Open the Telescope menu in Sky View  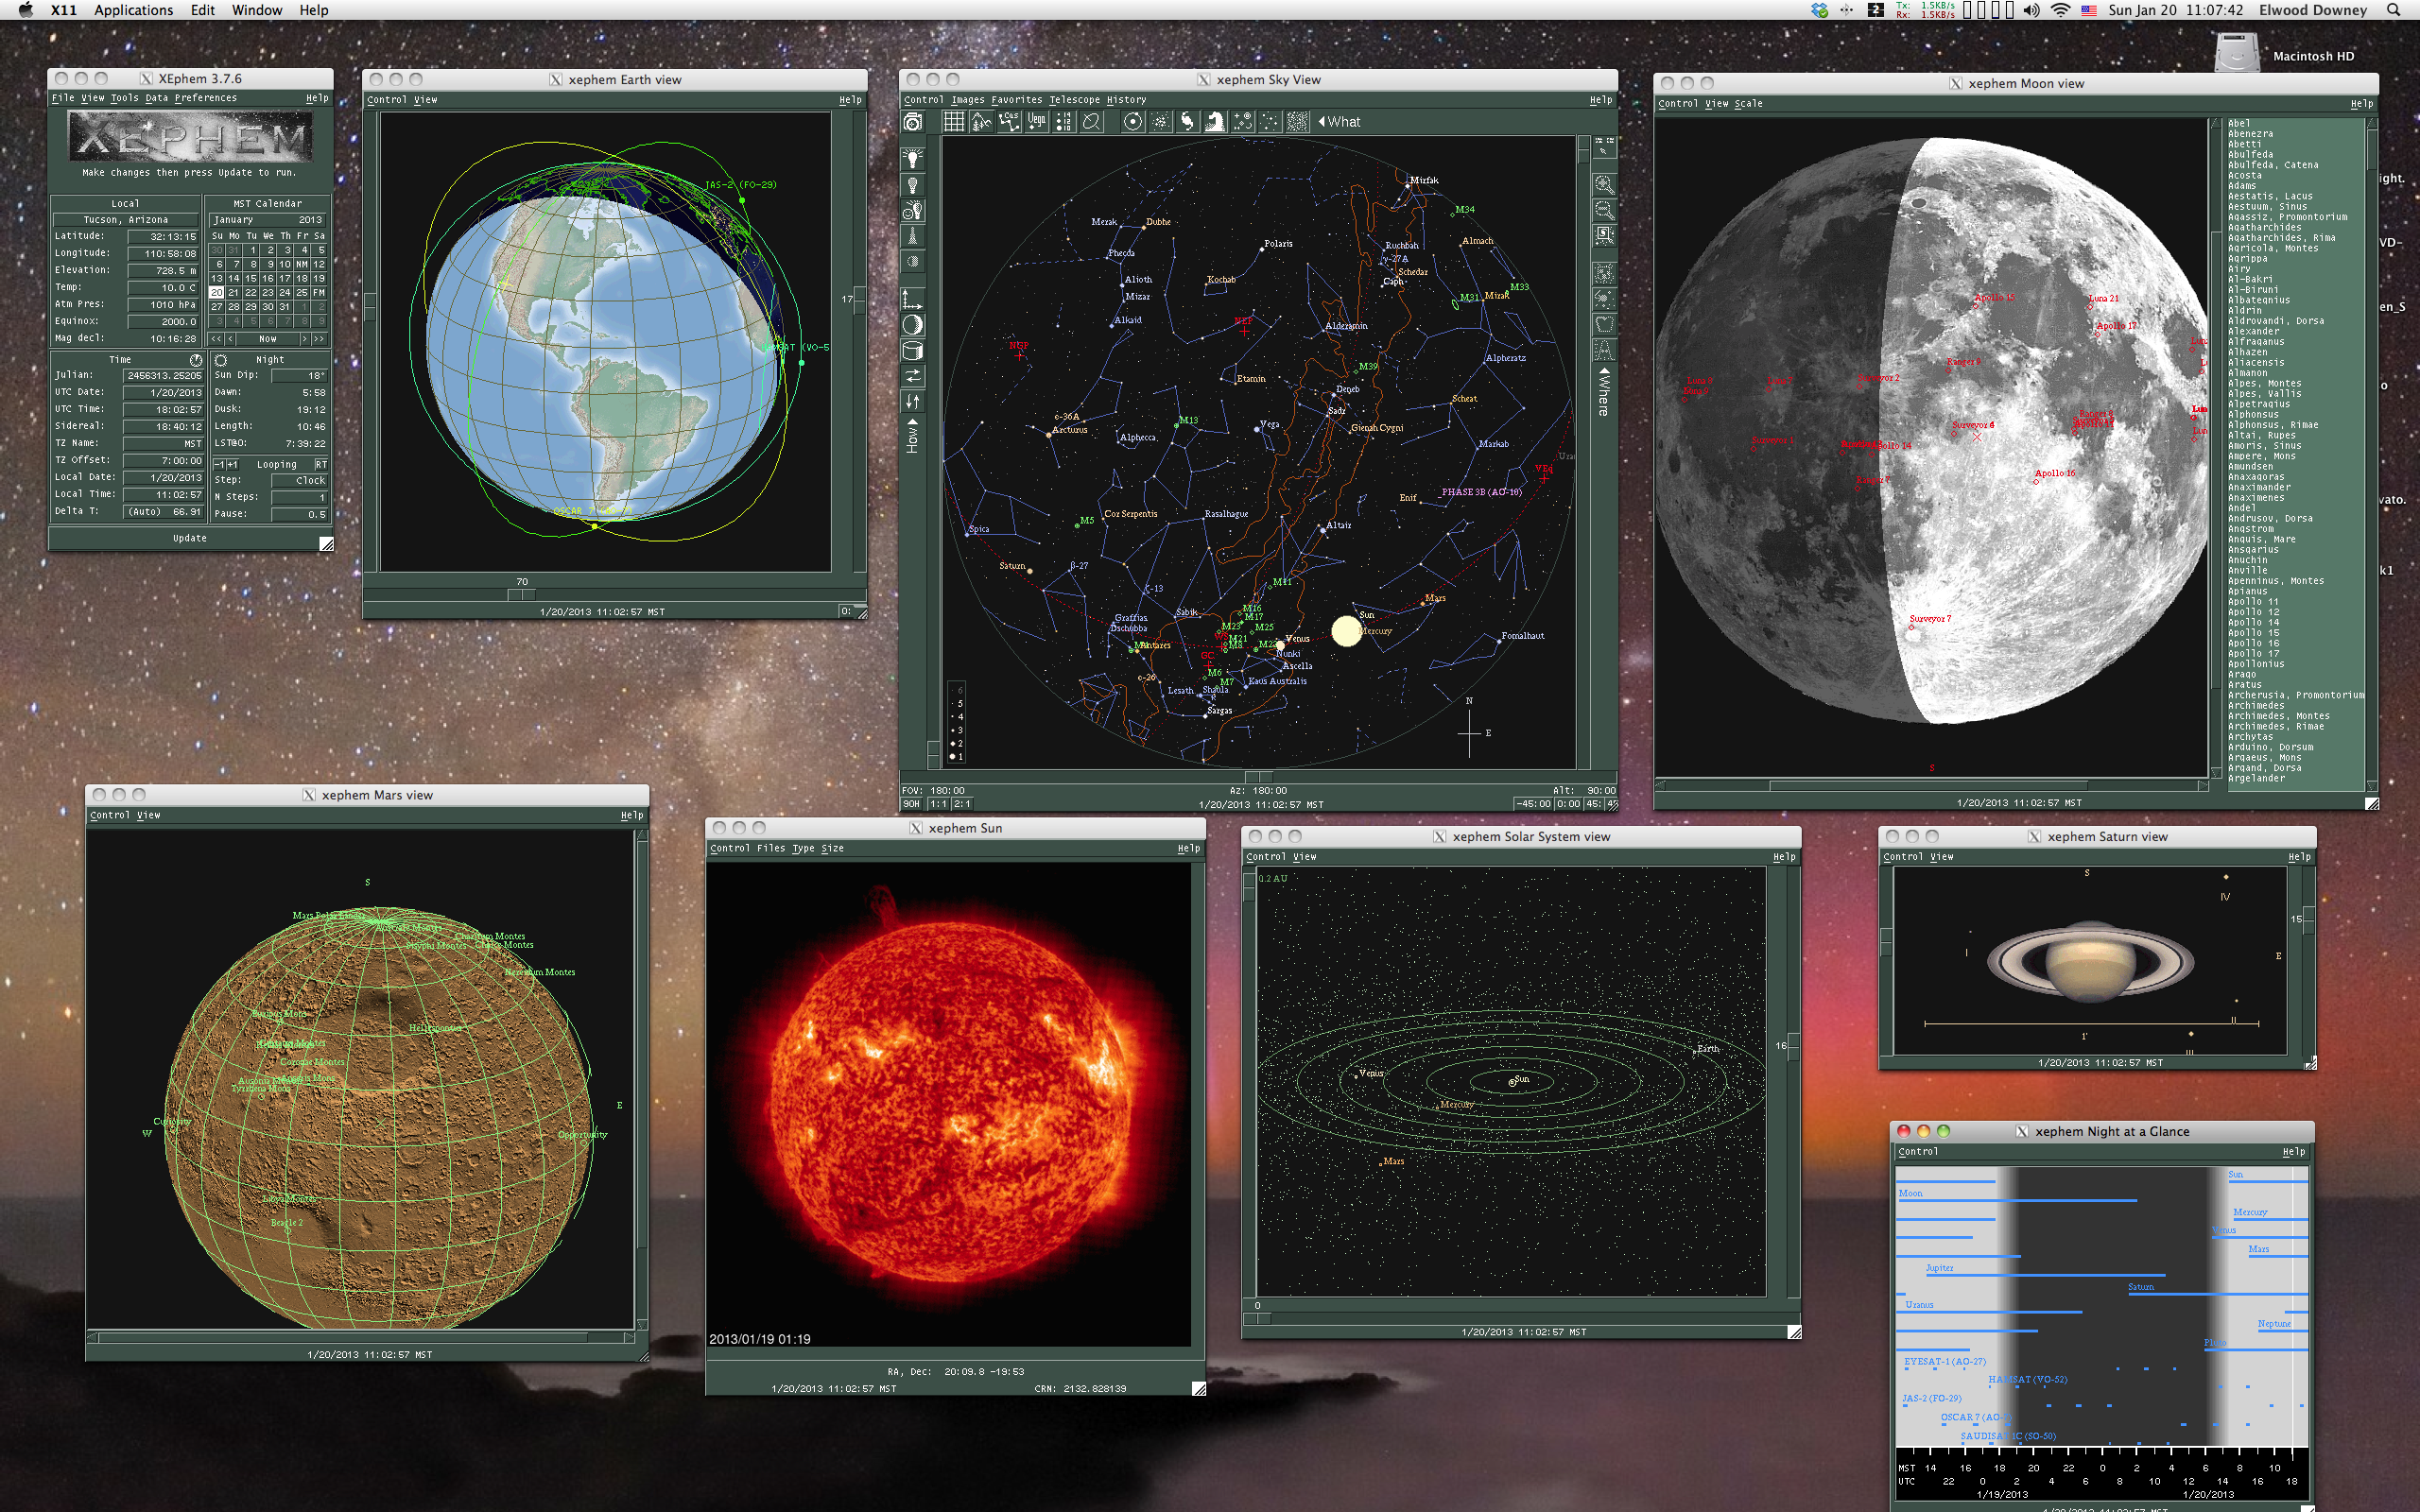click(1074, 99)
